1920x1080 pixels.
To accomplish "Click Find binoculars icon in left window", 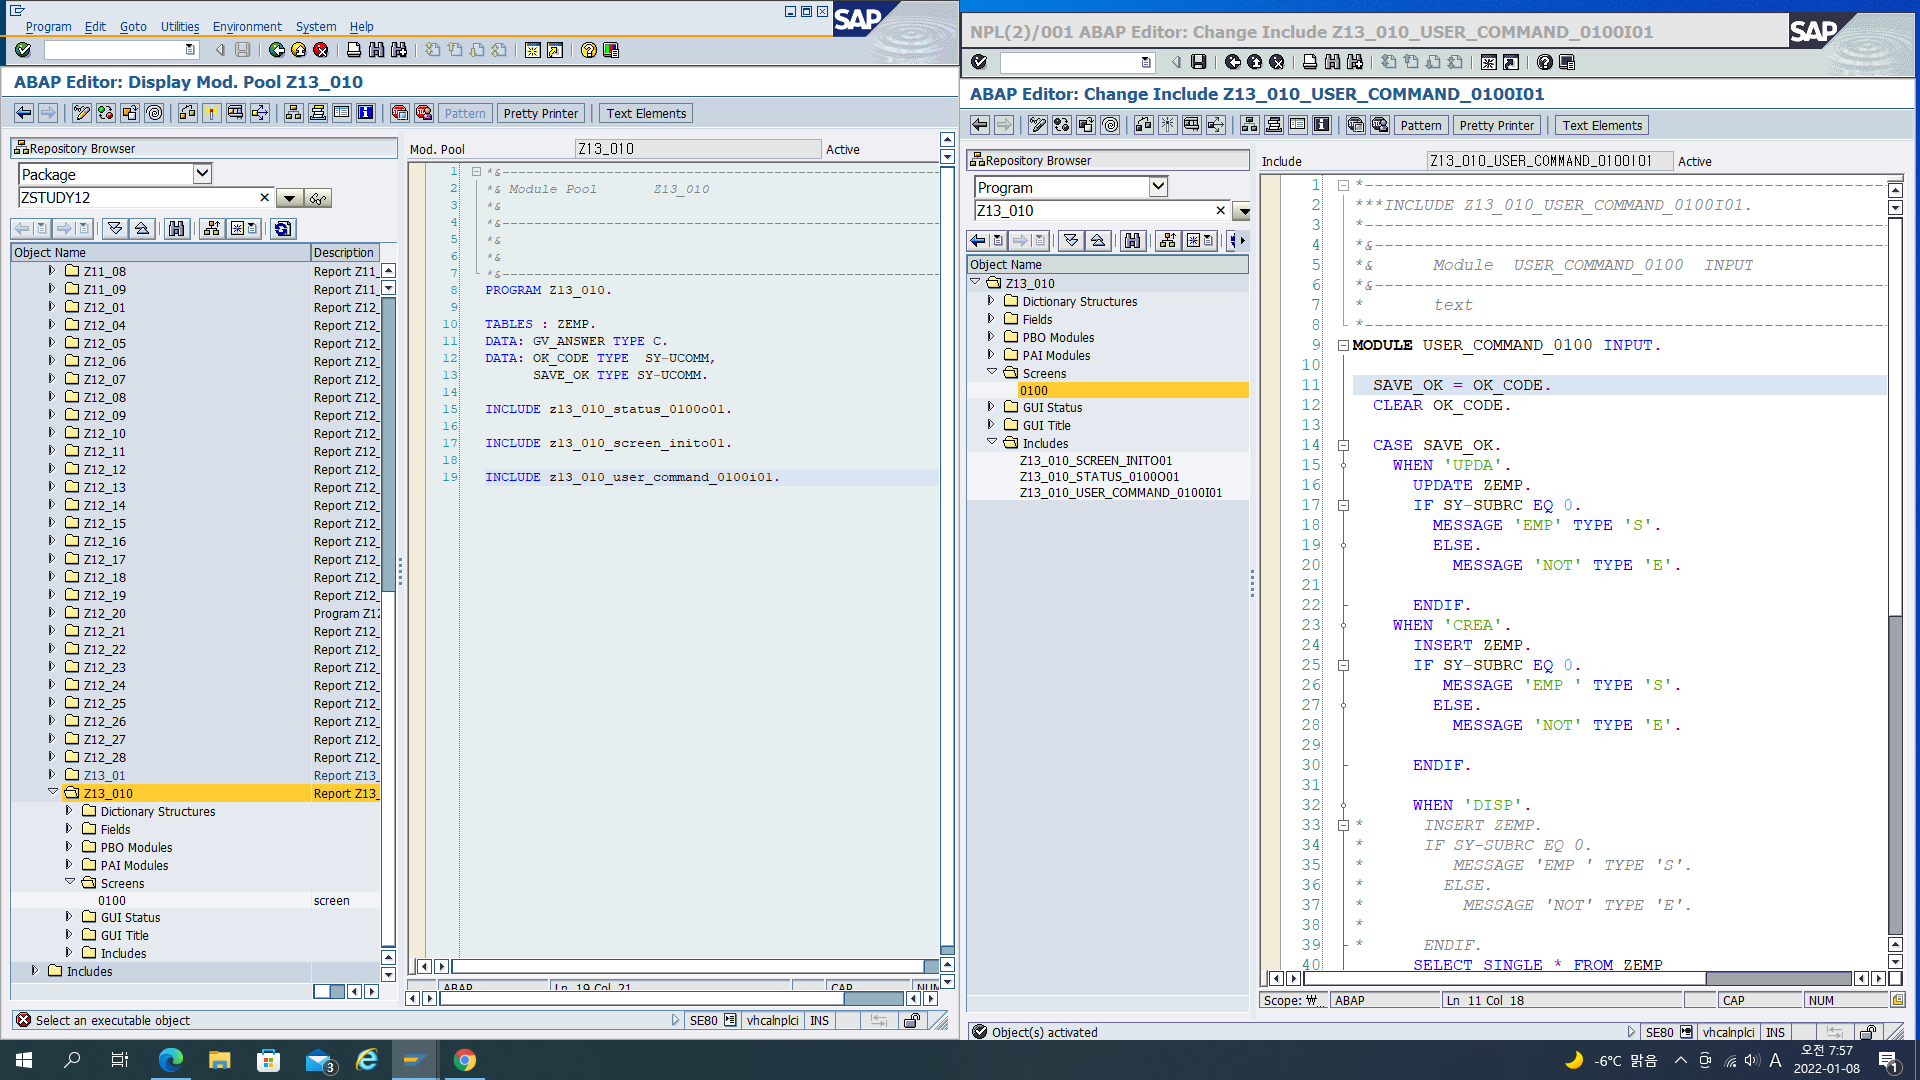I will [x=376, y=50].
